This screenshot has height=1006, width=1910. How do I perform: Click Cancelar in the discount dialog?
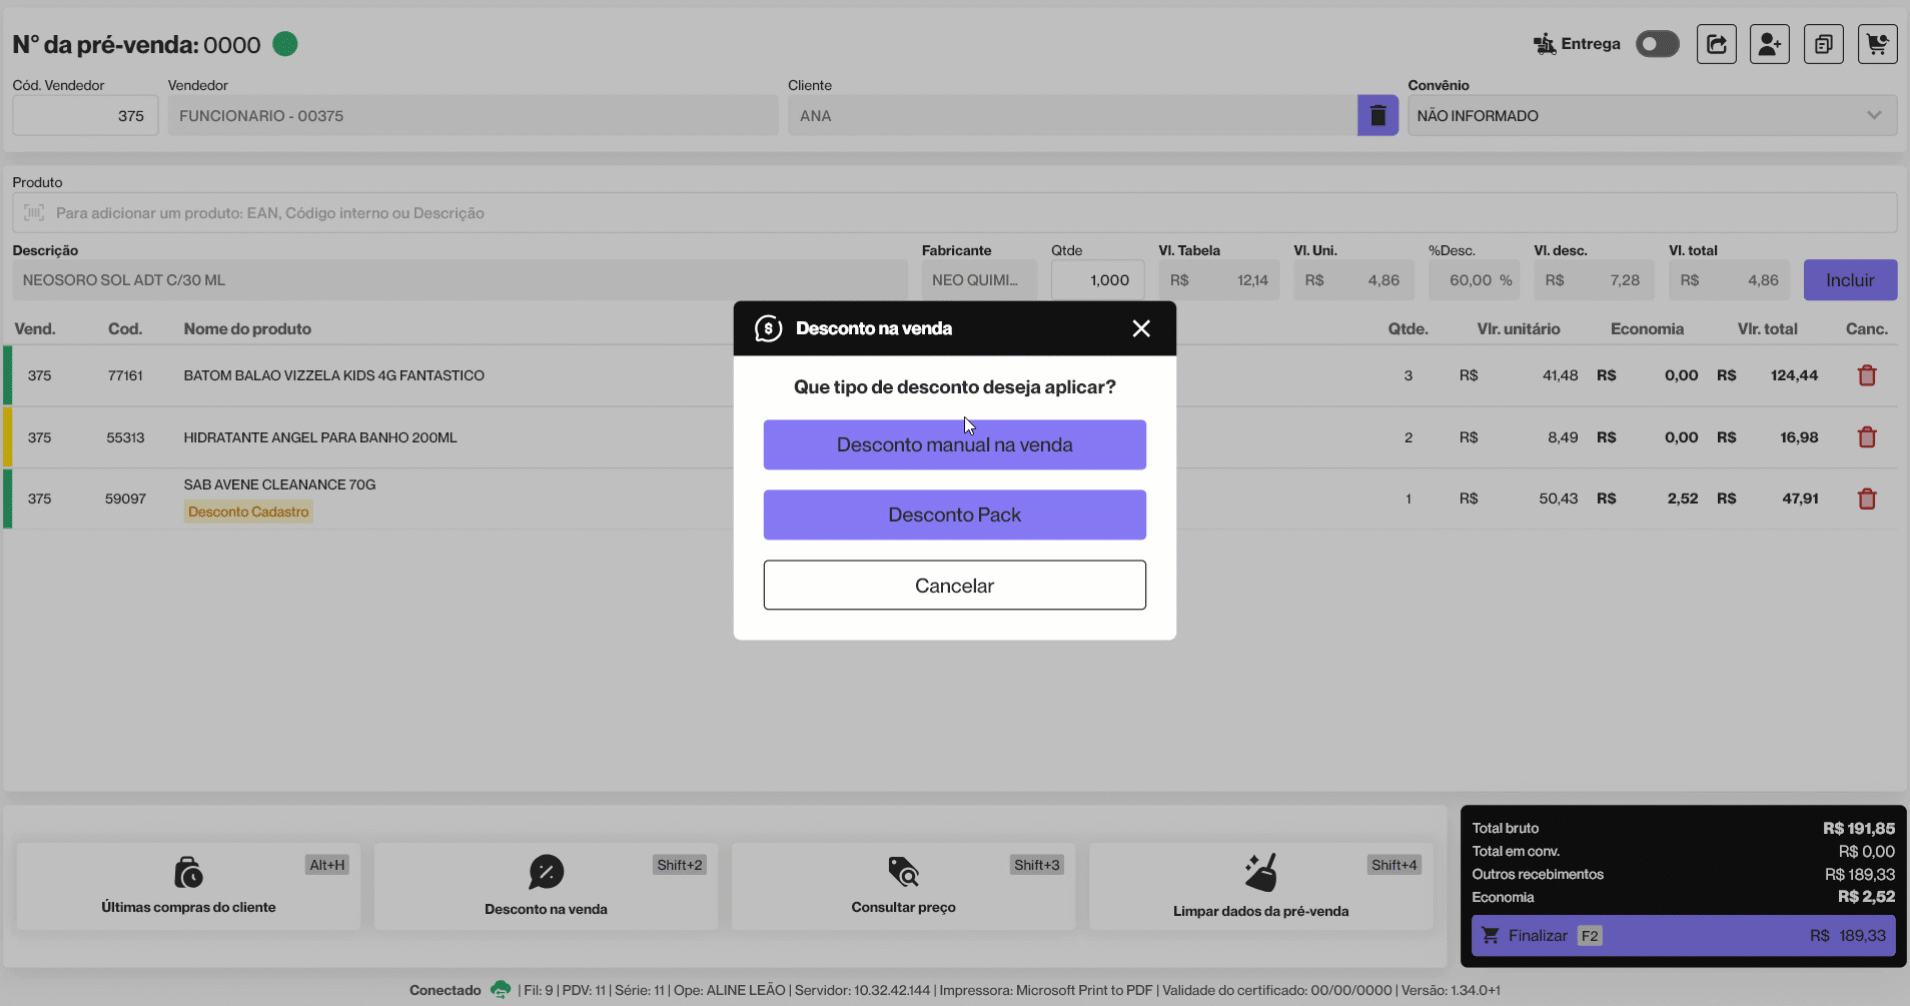tap(954, 585)
